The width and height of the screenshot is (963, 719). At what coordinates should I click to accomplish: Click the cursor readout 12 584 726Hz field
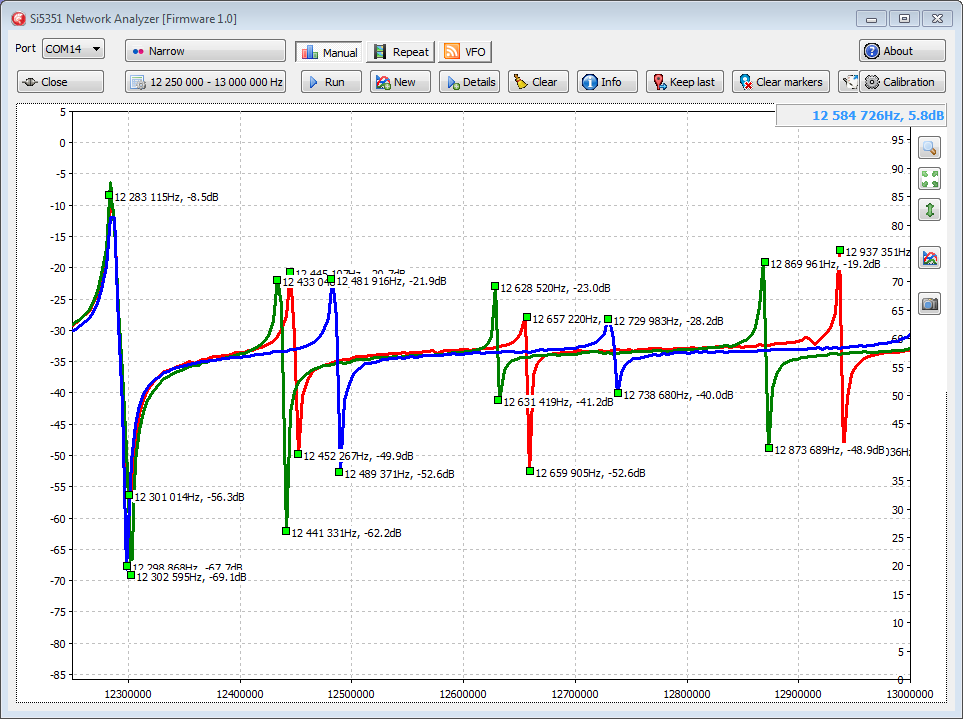click(862, 116)
